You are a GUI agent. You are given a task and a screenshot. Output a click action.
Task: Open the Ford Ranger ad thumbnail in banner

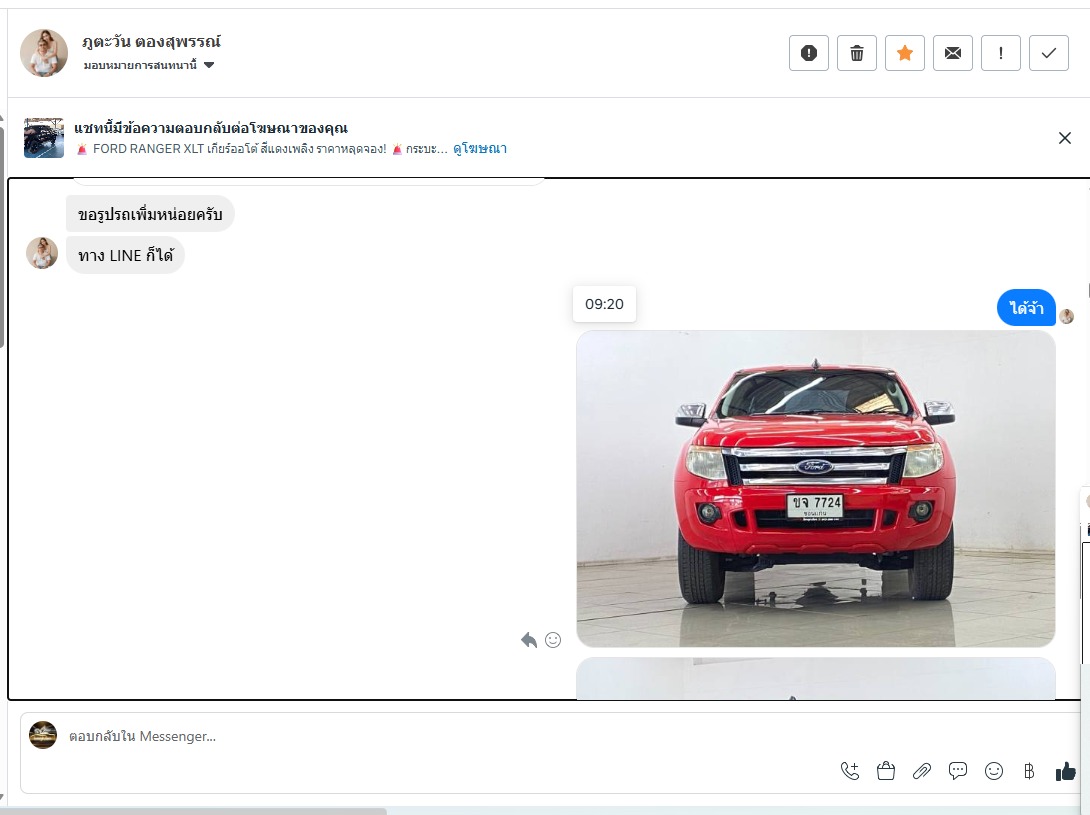click(44, 138)
